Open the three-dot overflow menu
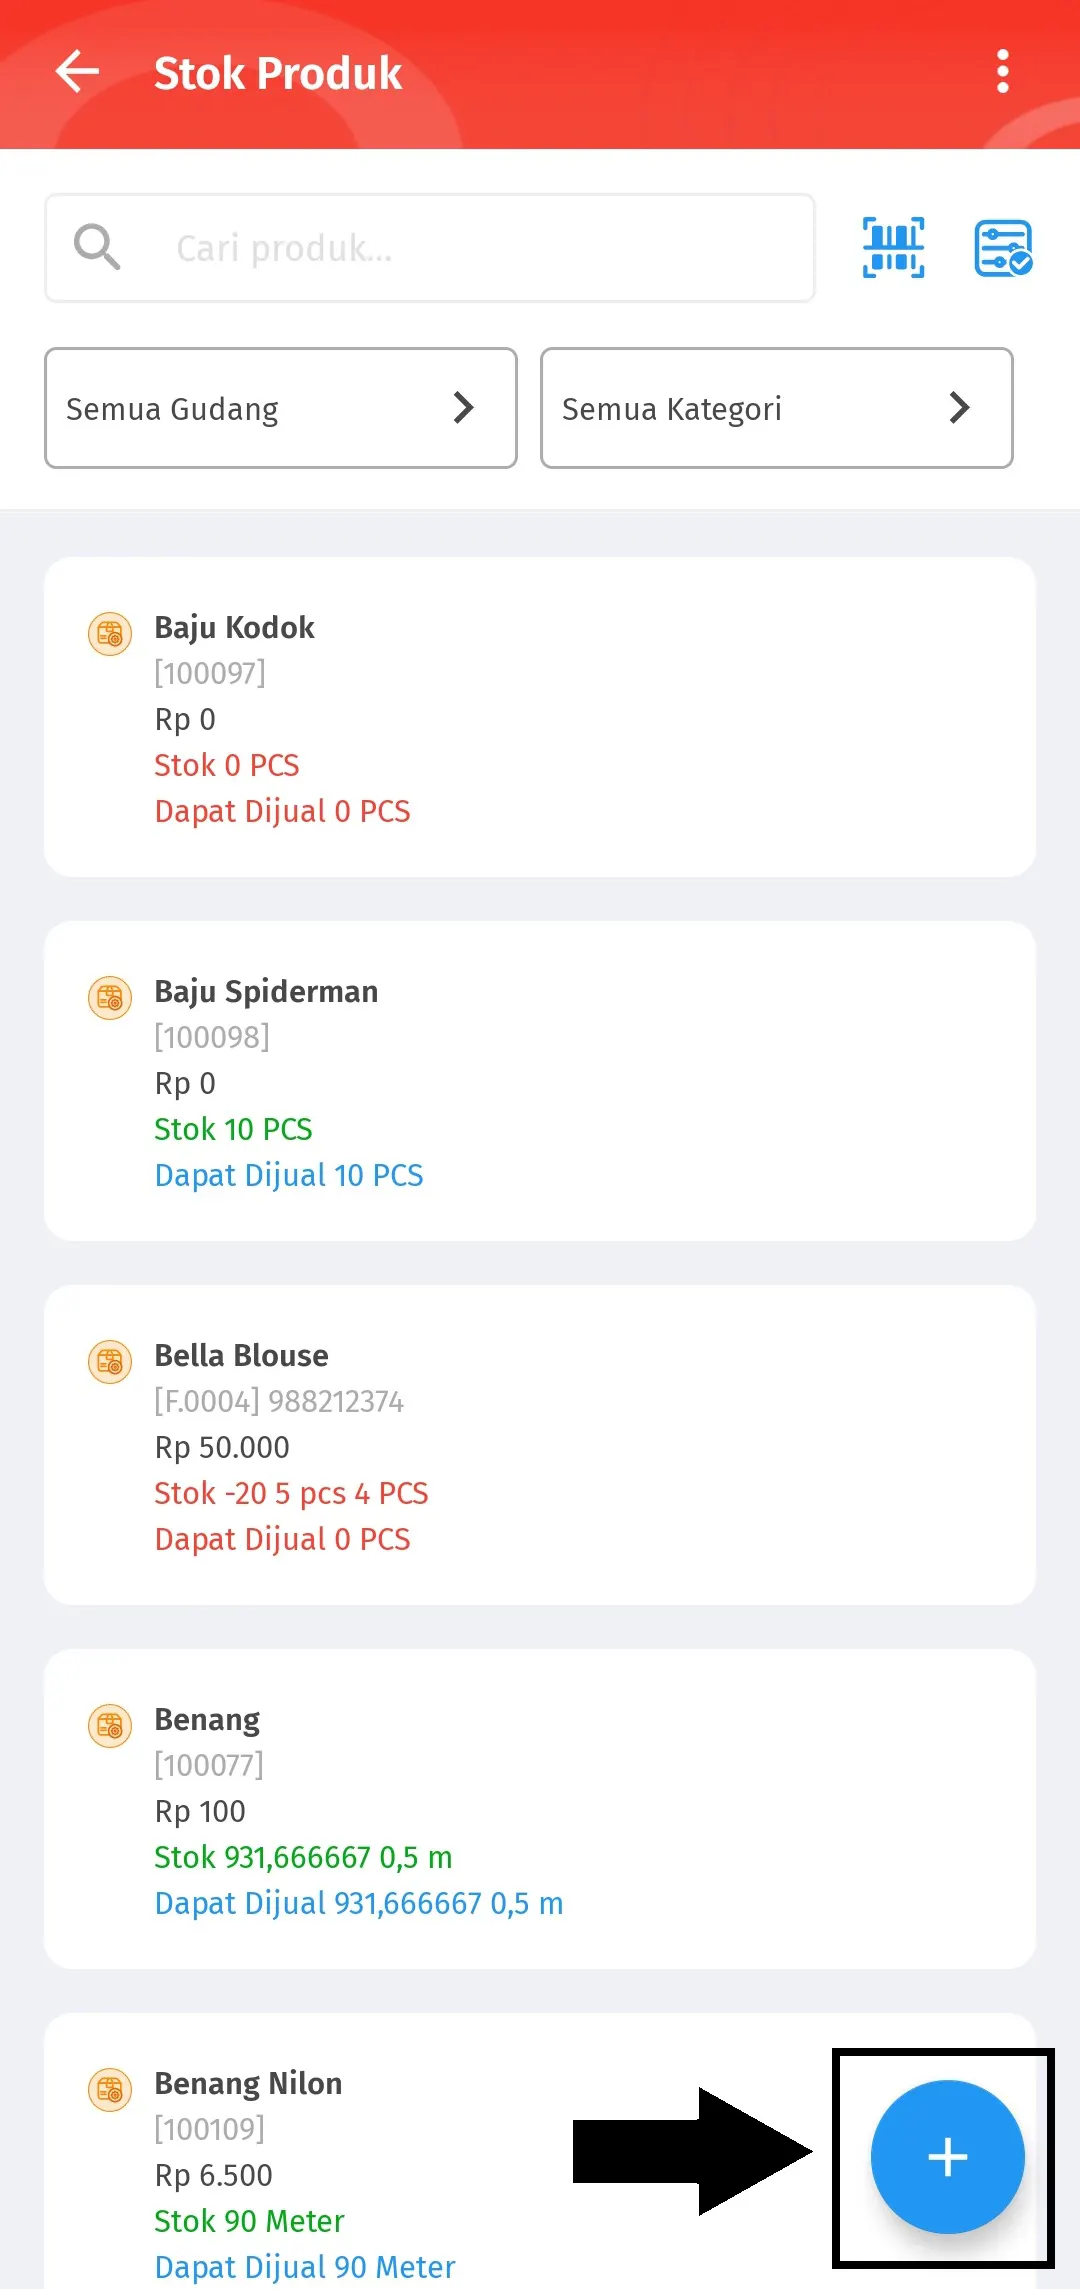The height and width of the screenshot is (2289, 1080). click(x=1002, y=72)
